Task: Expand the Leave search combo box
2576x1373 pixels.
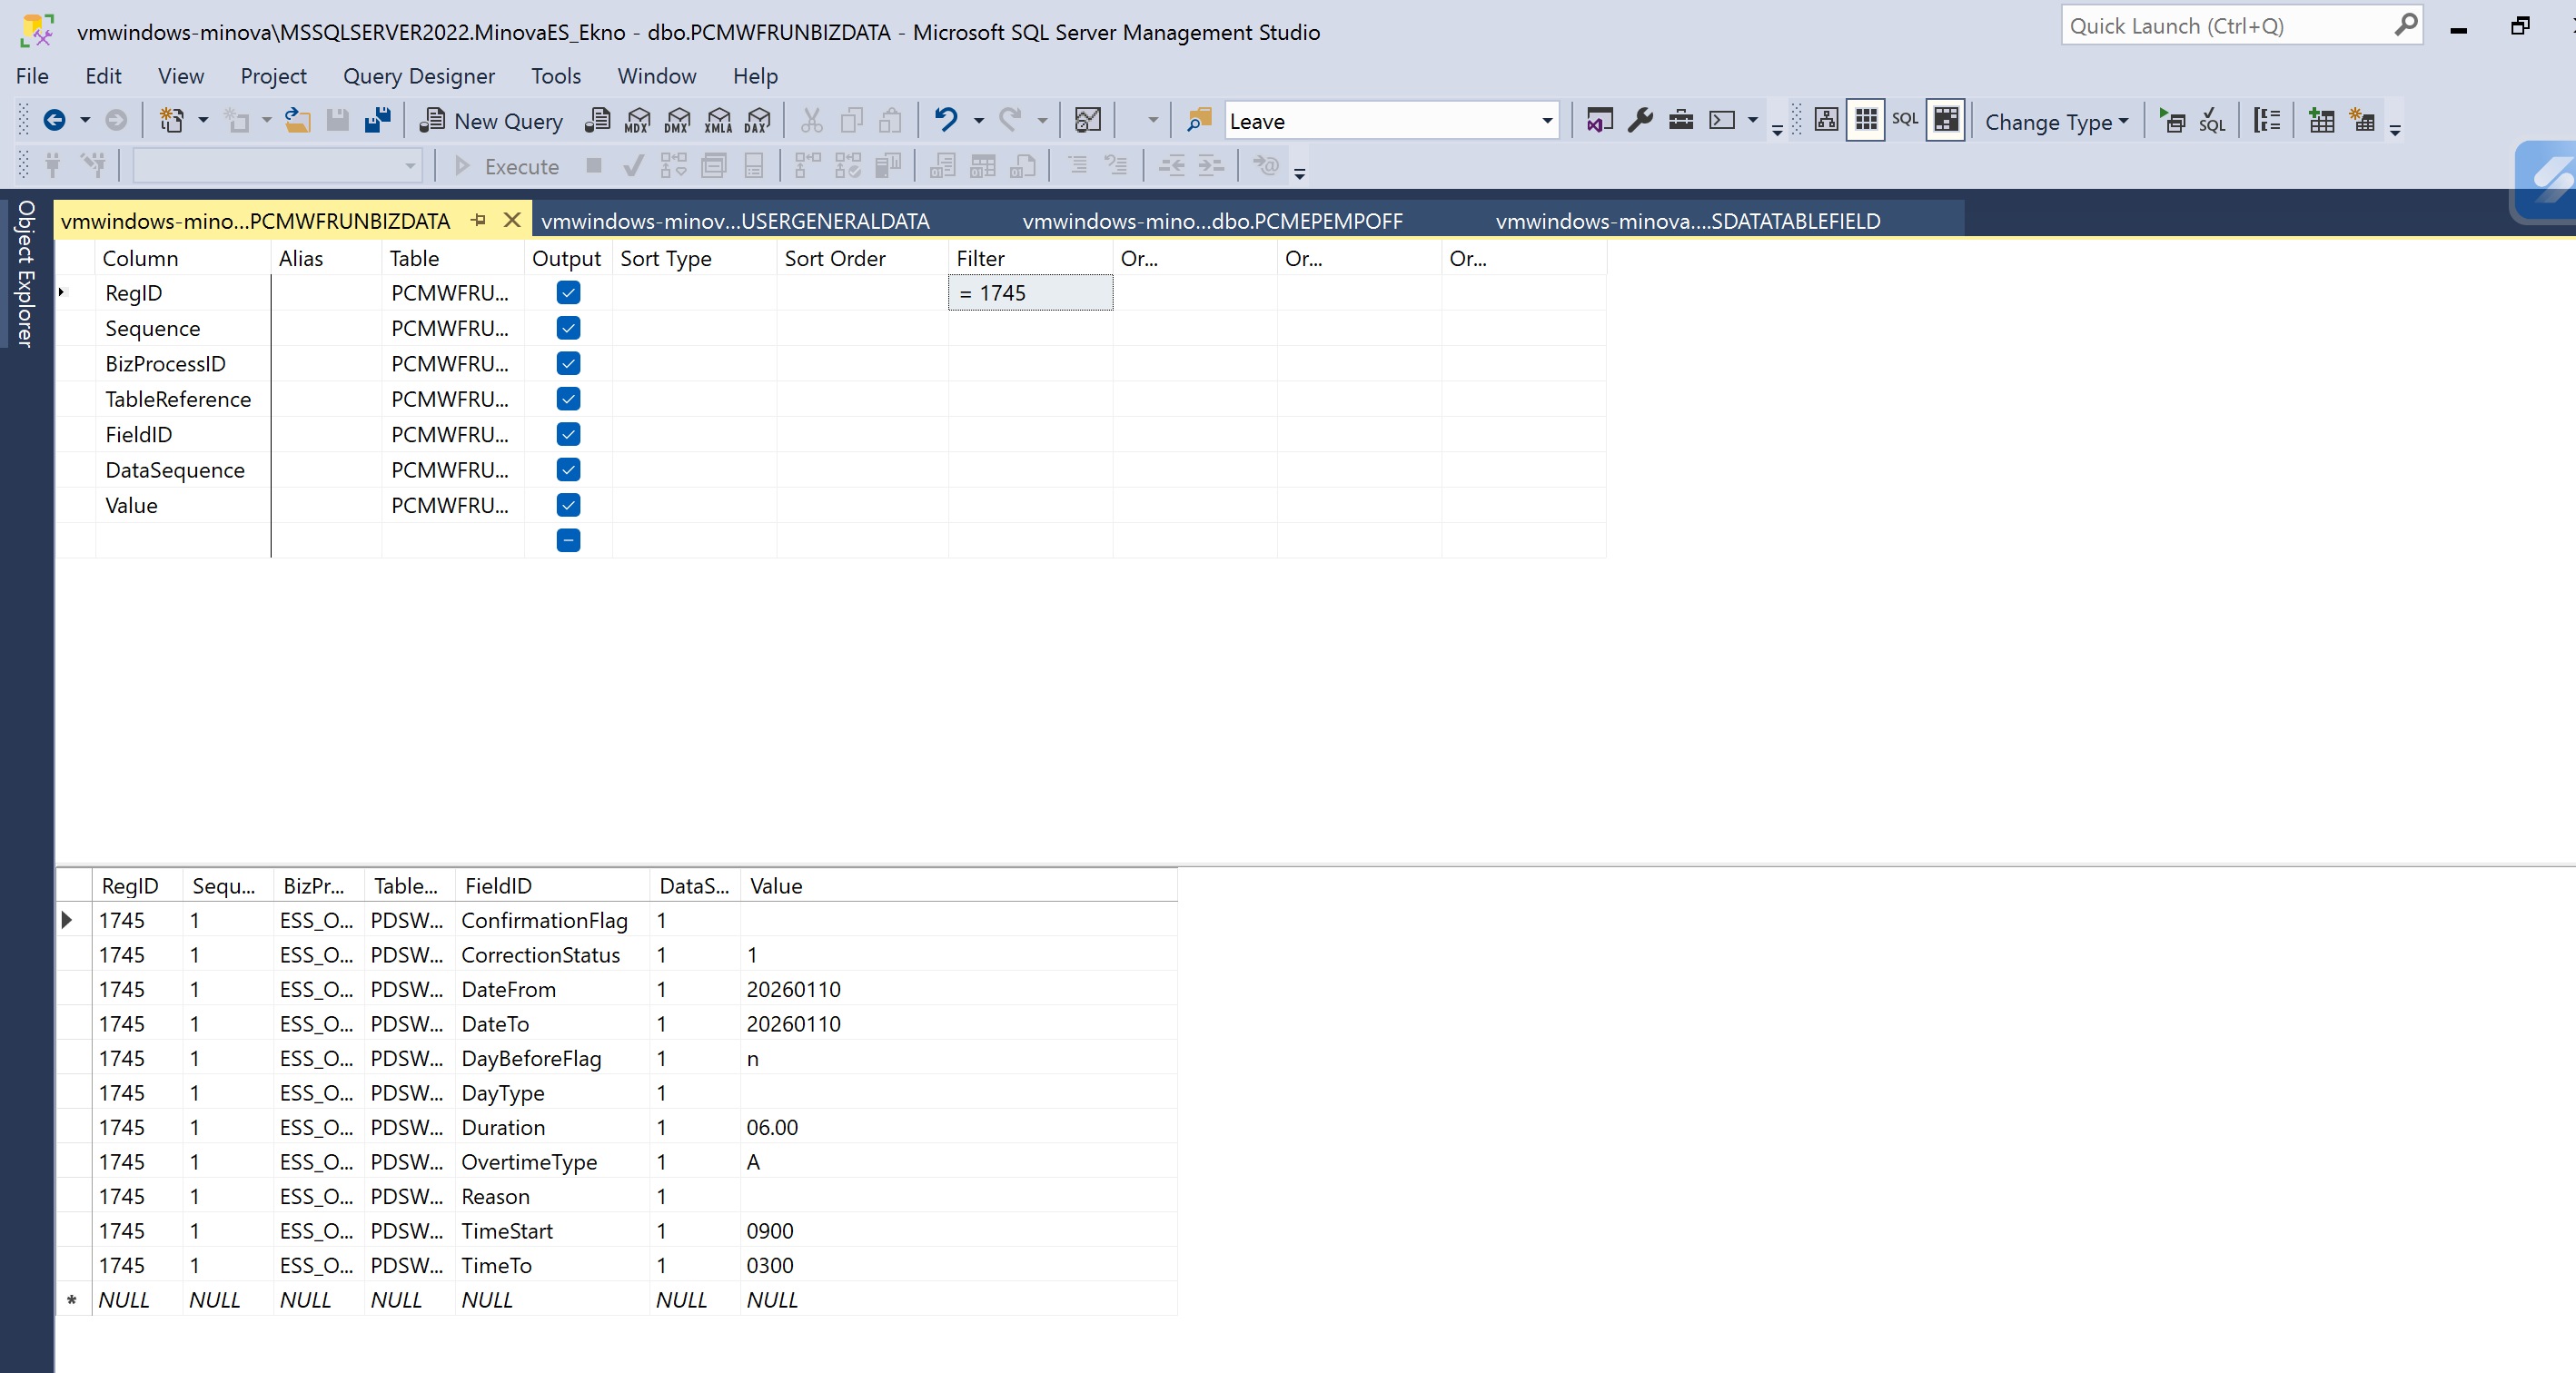Action: pyautogui.click(x=1547, y=121)
